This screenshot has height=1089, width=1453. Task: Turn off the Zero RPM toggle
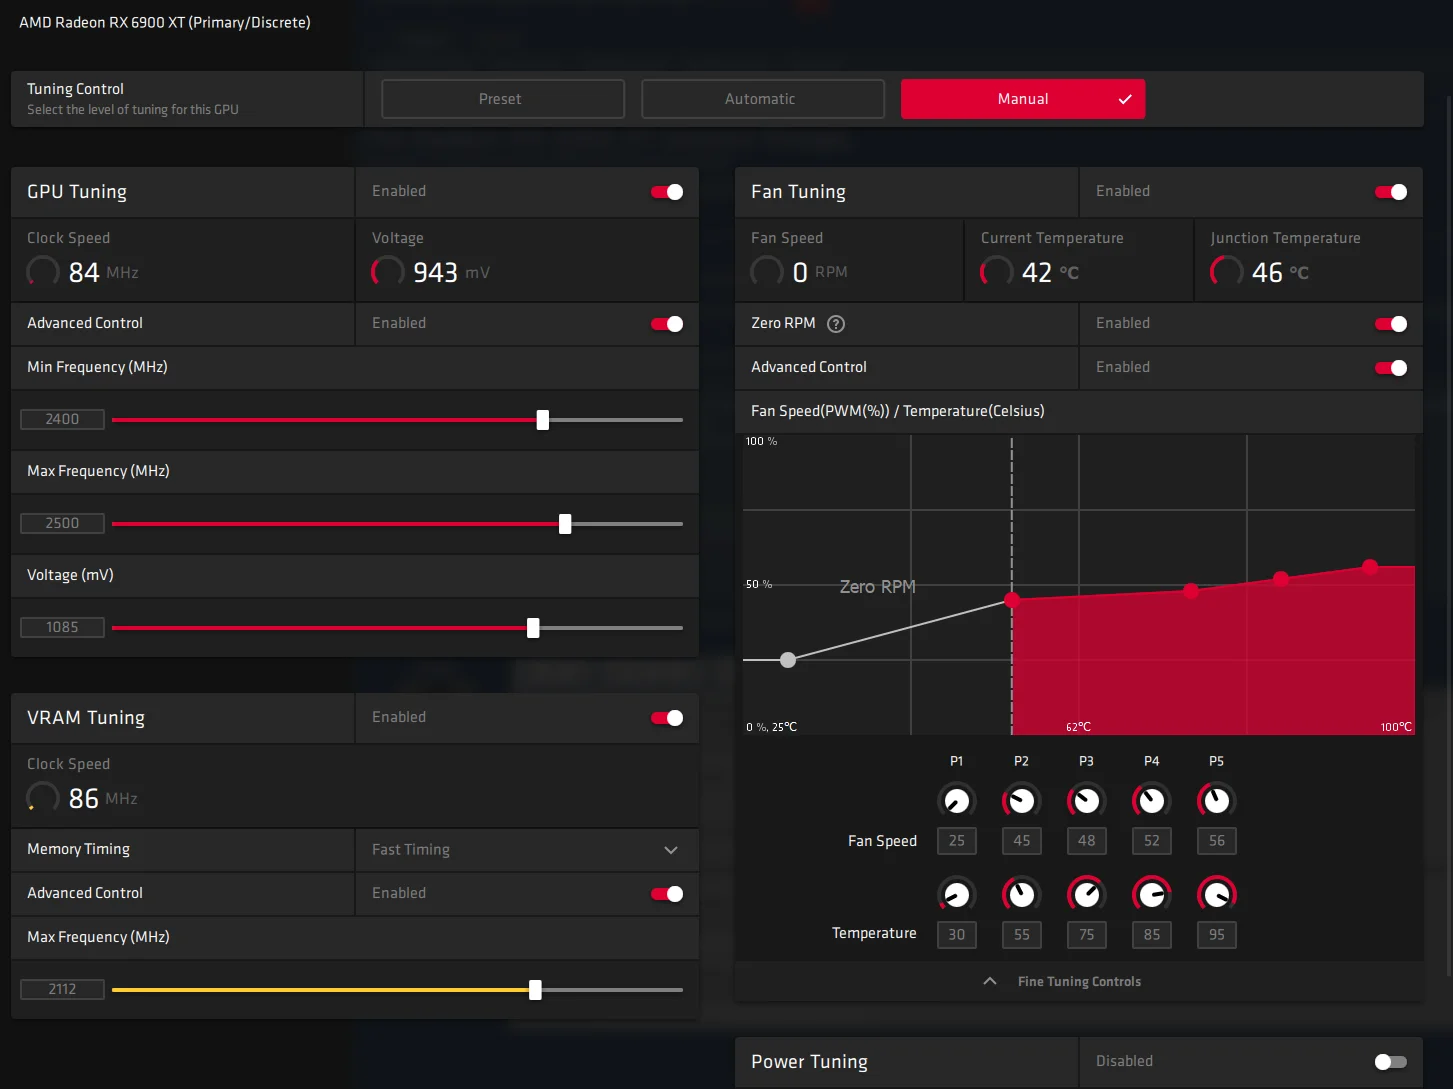coord(1391,324)
